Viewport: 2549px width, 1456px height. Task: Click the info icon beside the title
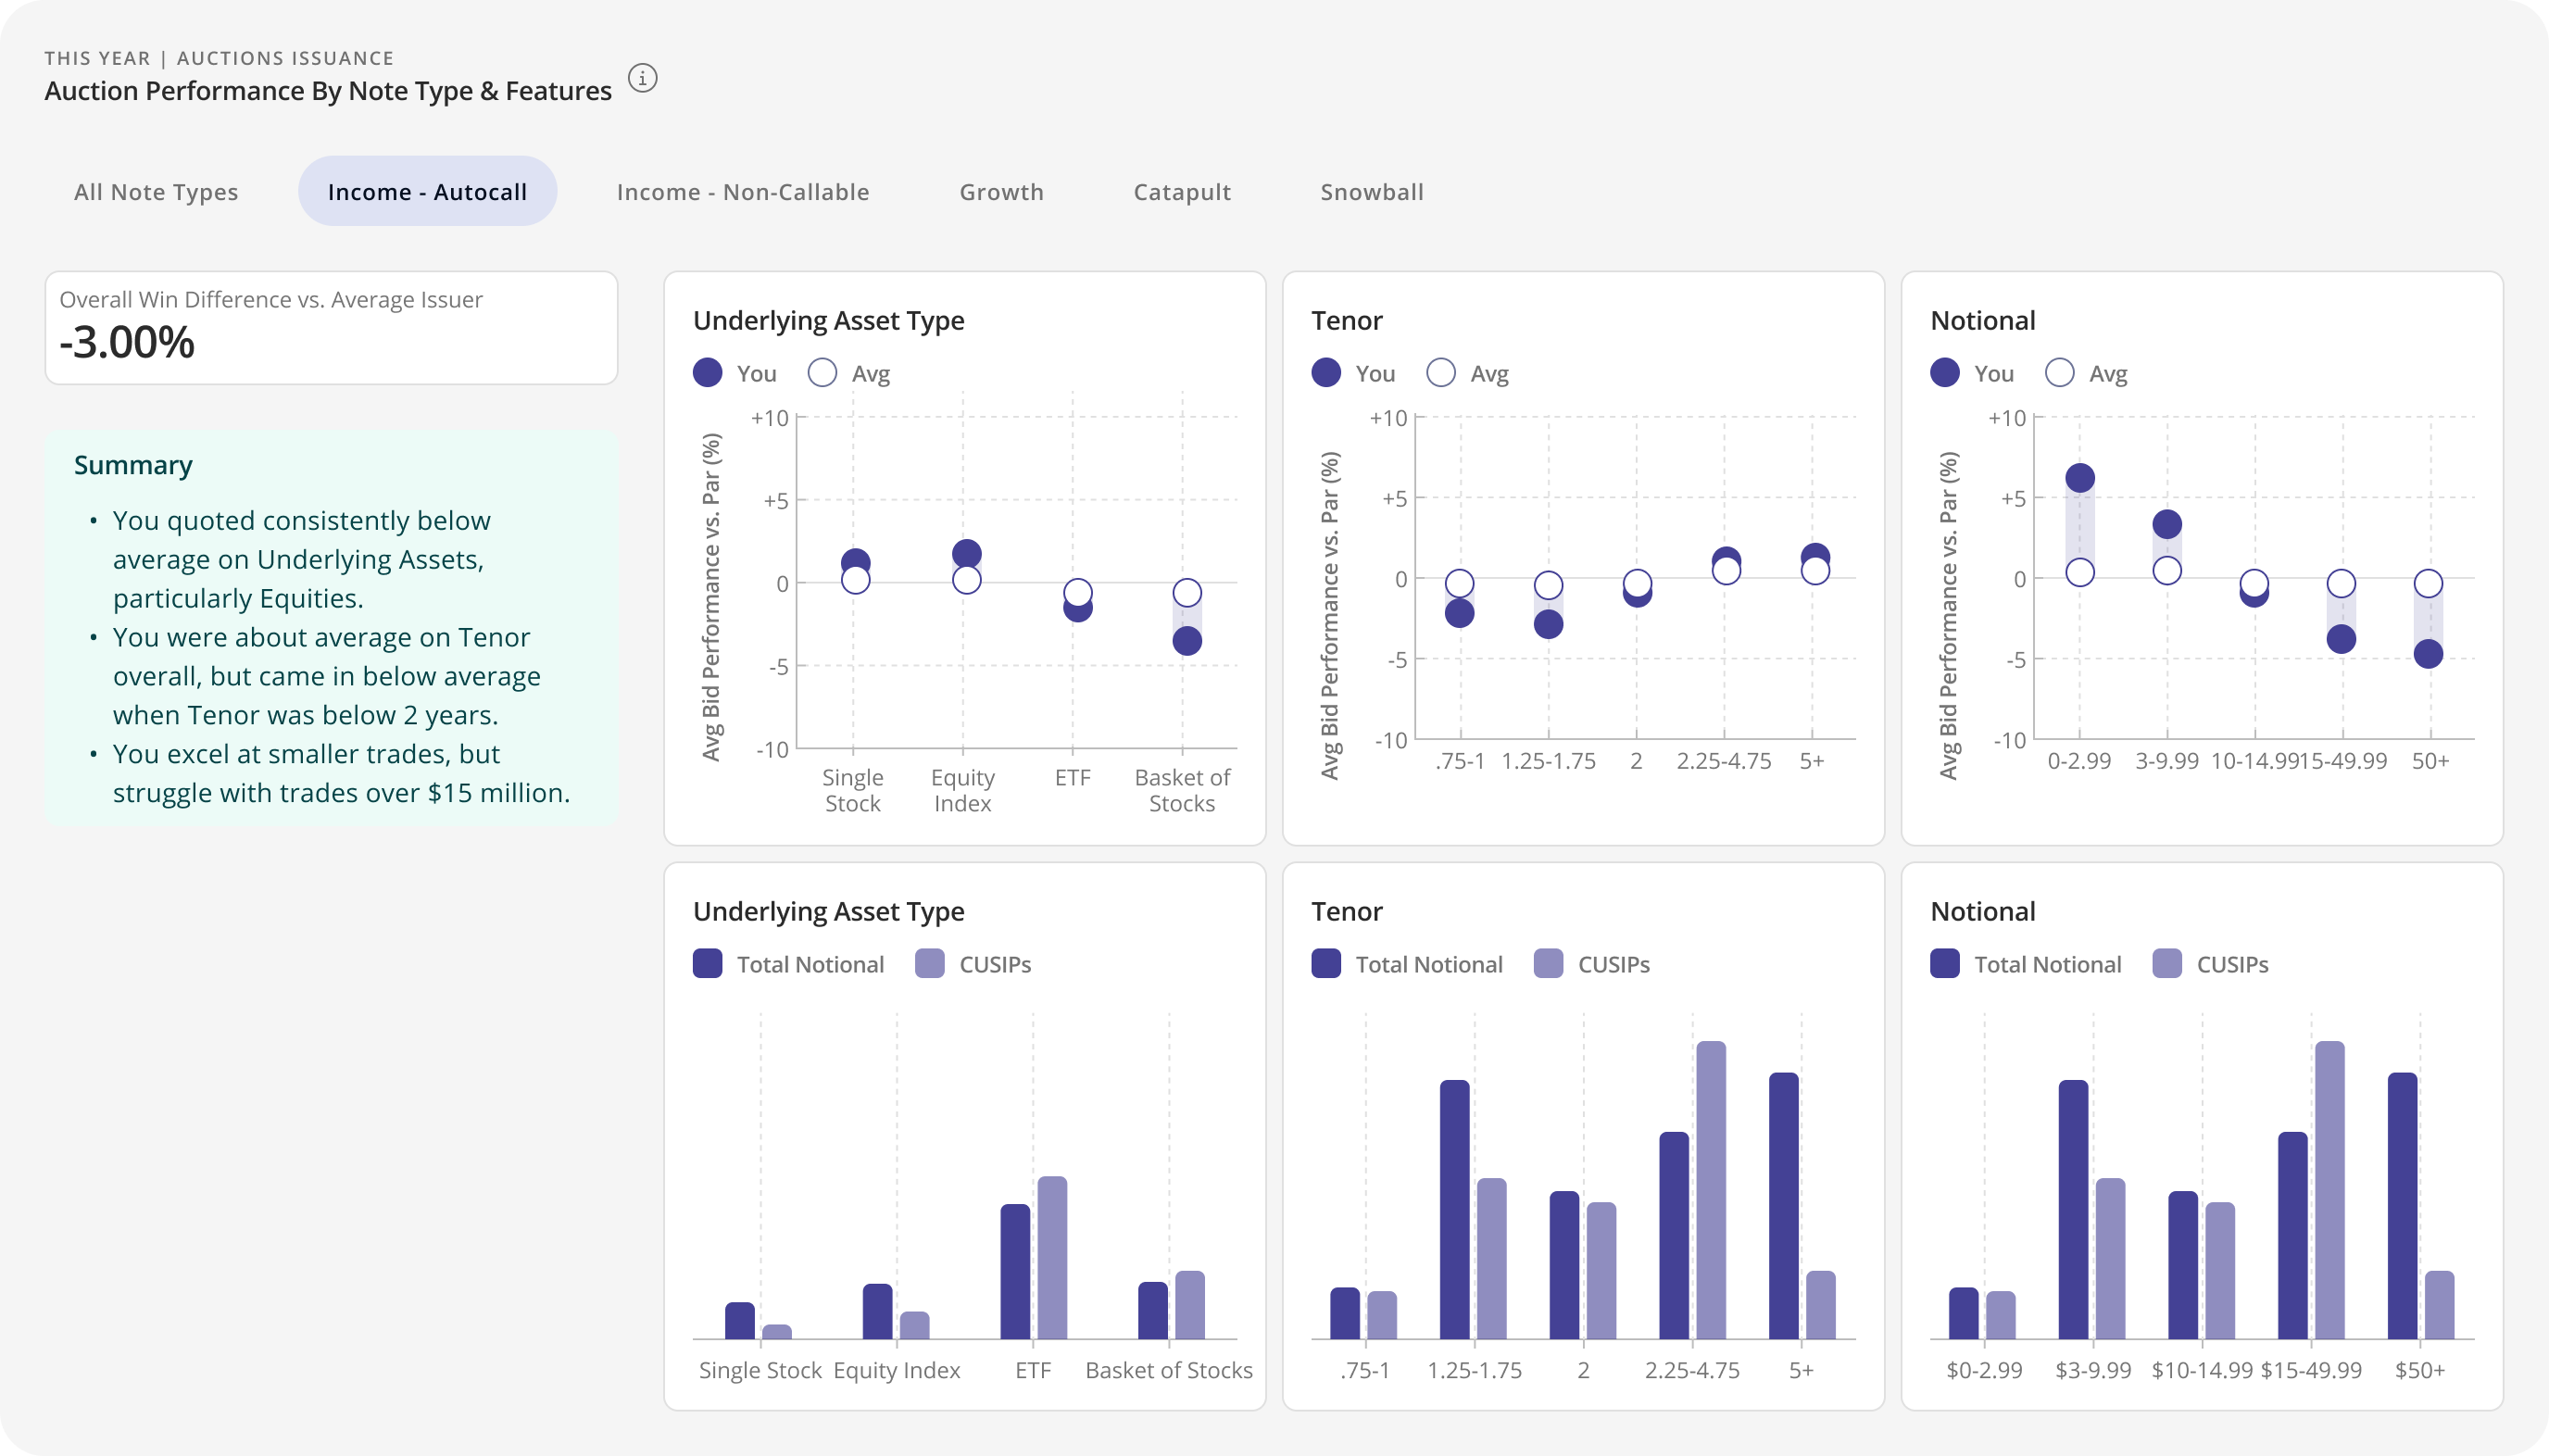click(642, 78)
